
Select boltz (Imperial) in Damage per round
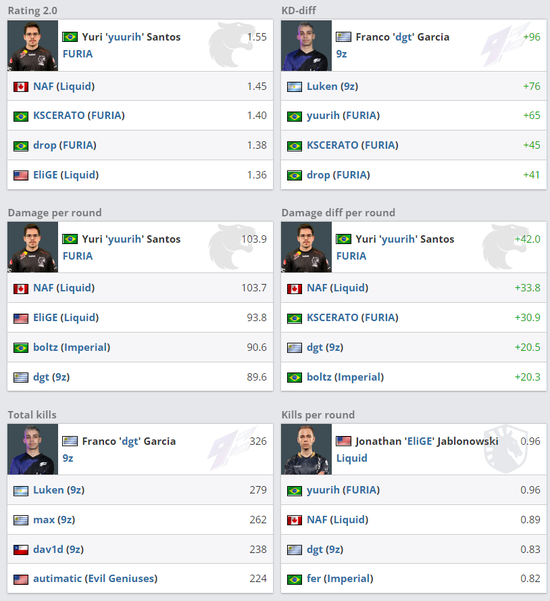[x=72, y=347]
